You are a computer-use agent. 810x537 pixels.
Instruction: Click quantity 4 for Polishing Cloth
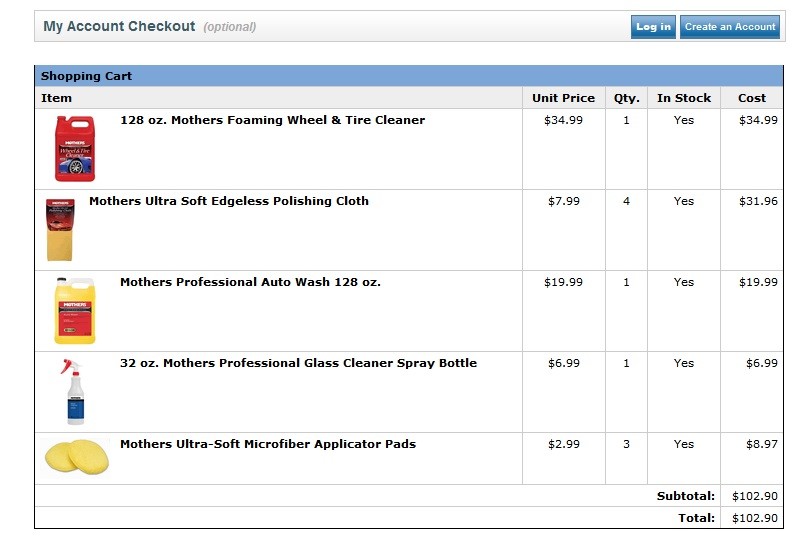click(626, 201)
